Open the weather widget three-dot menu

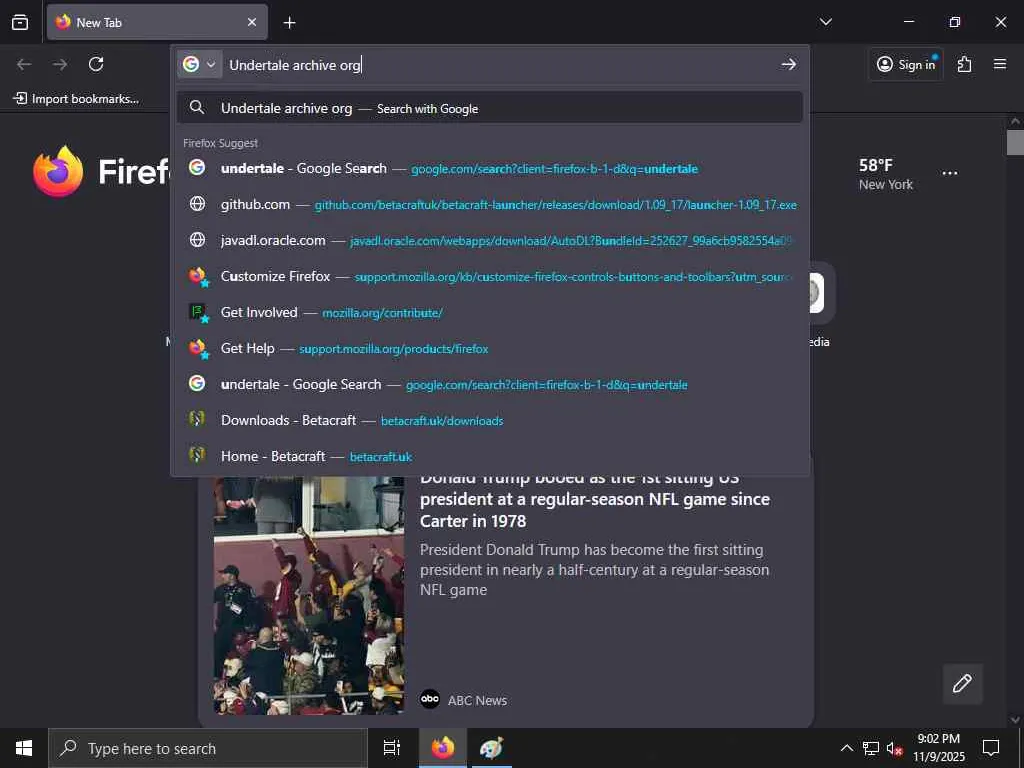[x=950, y=174]
